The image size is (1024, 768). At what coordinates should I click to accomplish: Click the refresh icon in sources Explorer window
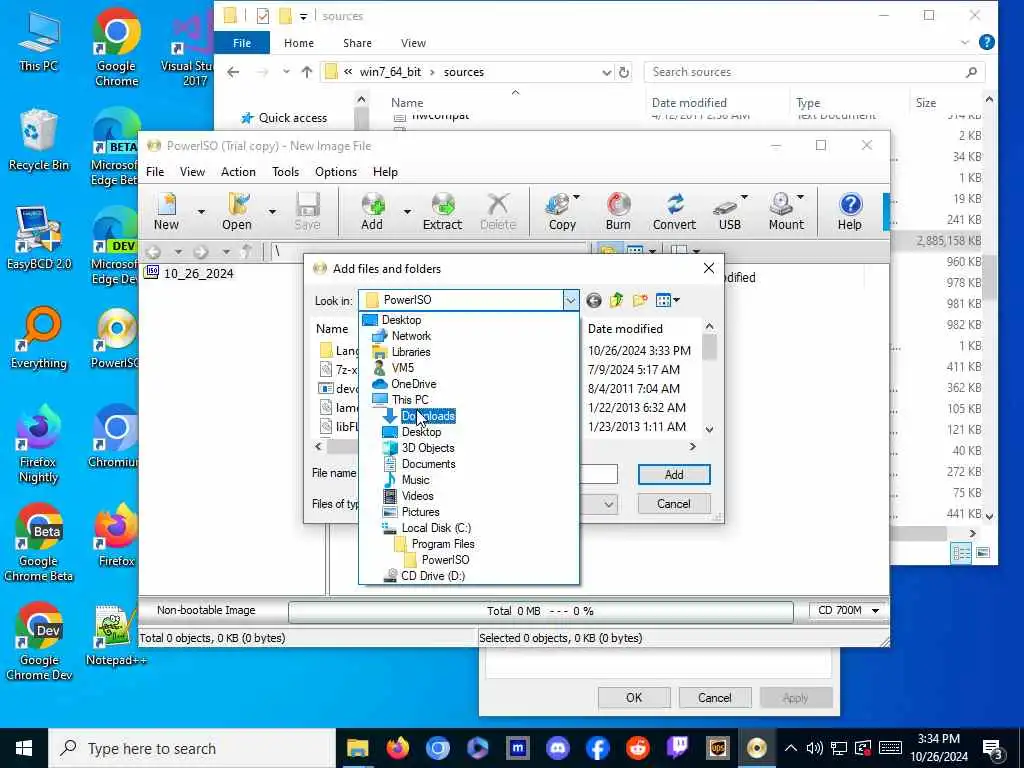tap(624, 72)
